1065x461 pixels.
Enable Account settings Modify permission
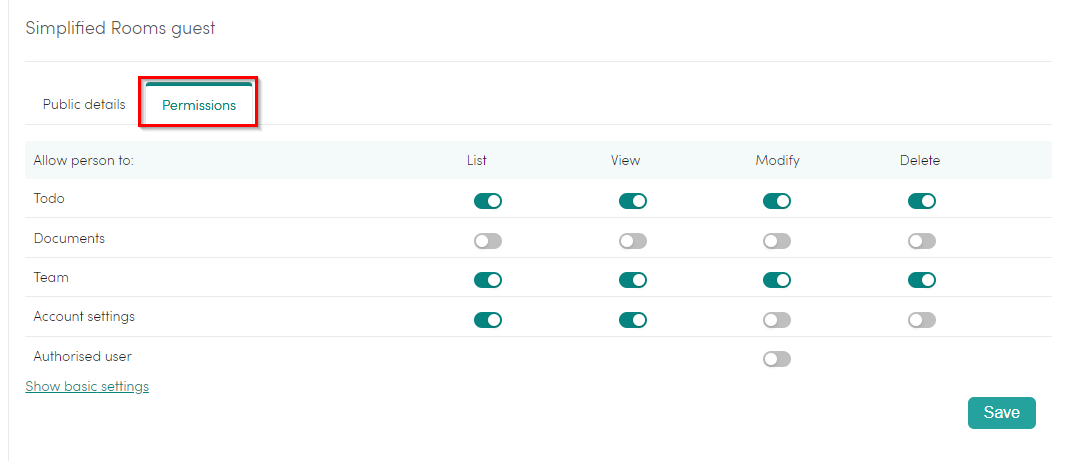click(777, 320)
